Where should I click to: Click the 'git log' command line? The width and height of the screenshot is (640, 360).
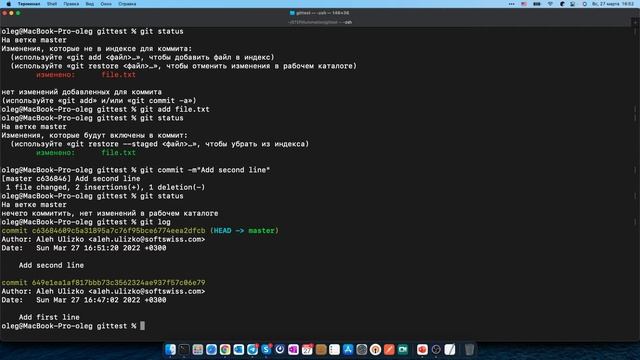coord(86,222)
